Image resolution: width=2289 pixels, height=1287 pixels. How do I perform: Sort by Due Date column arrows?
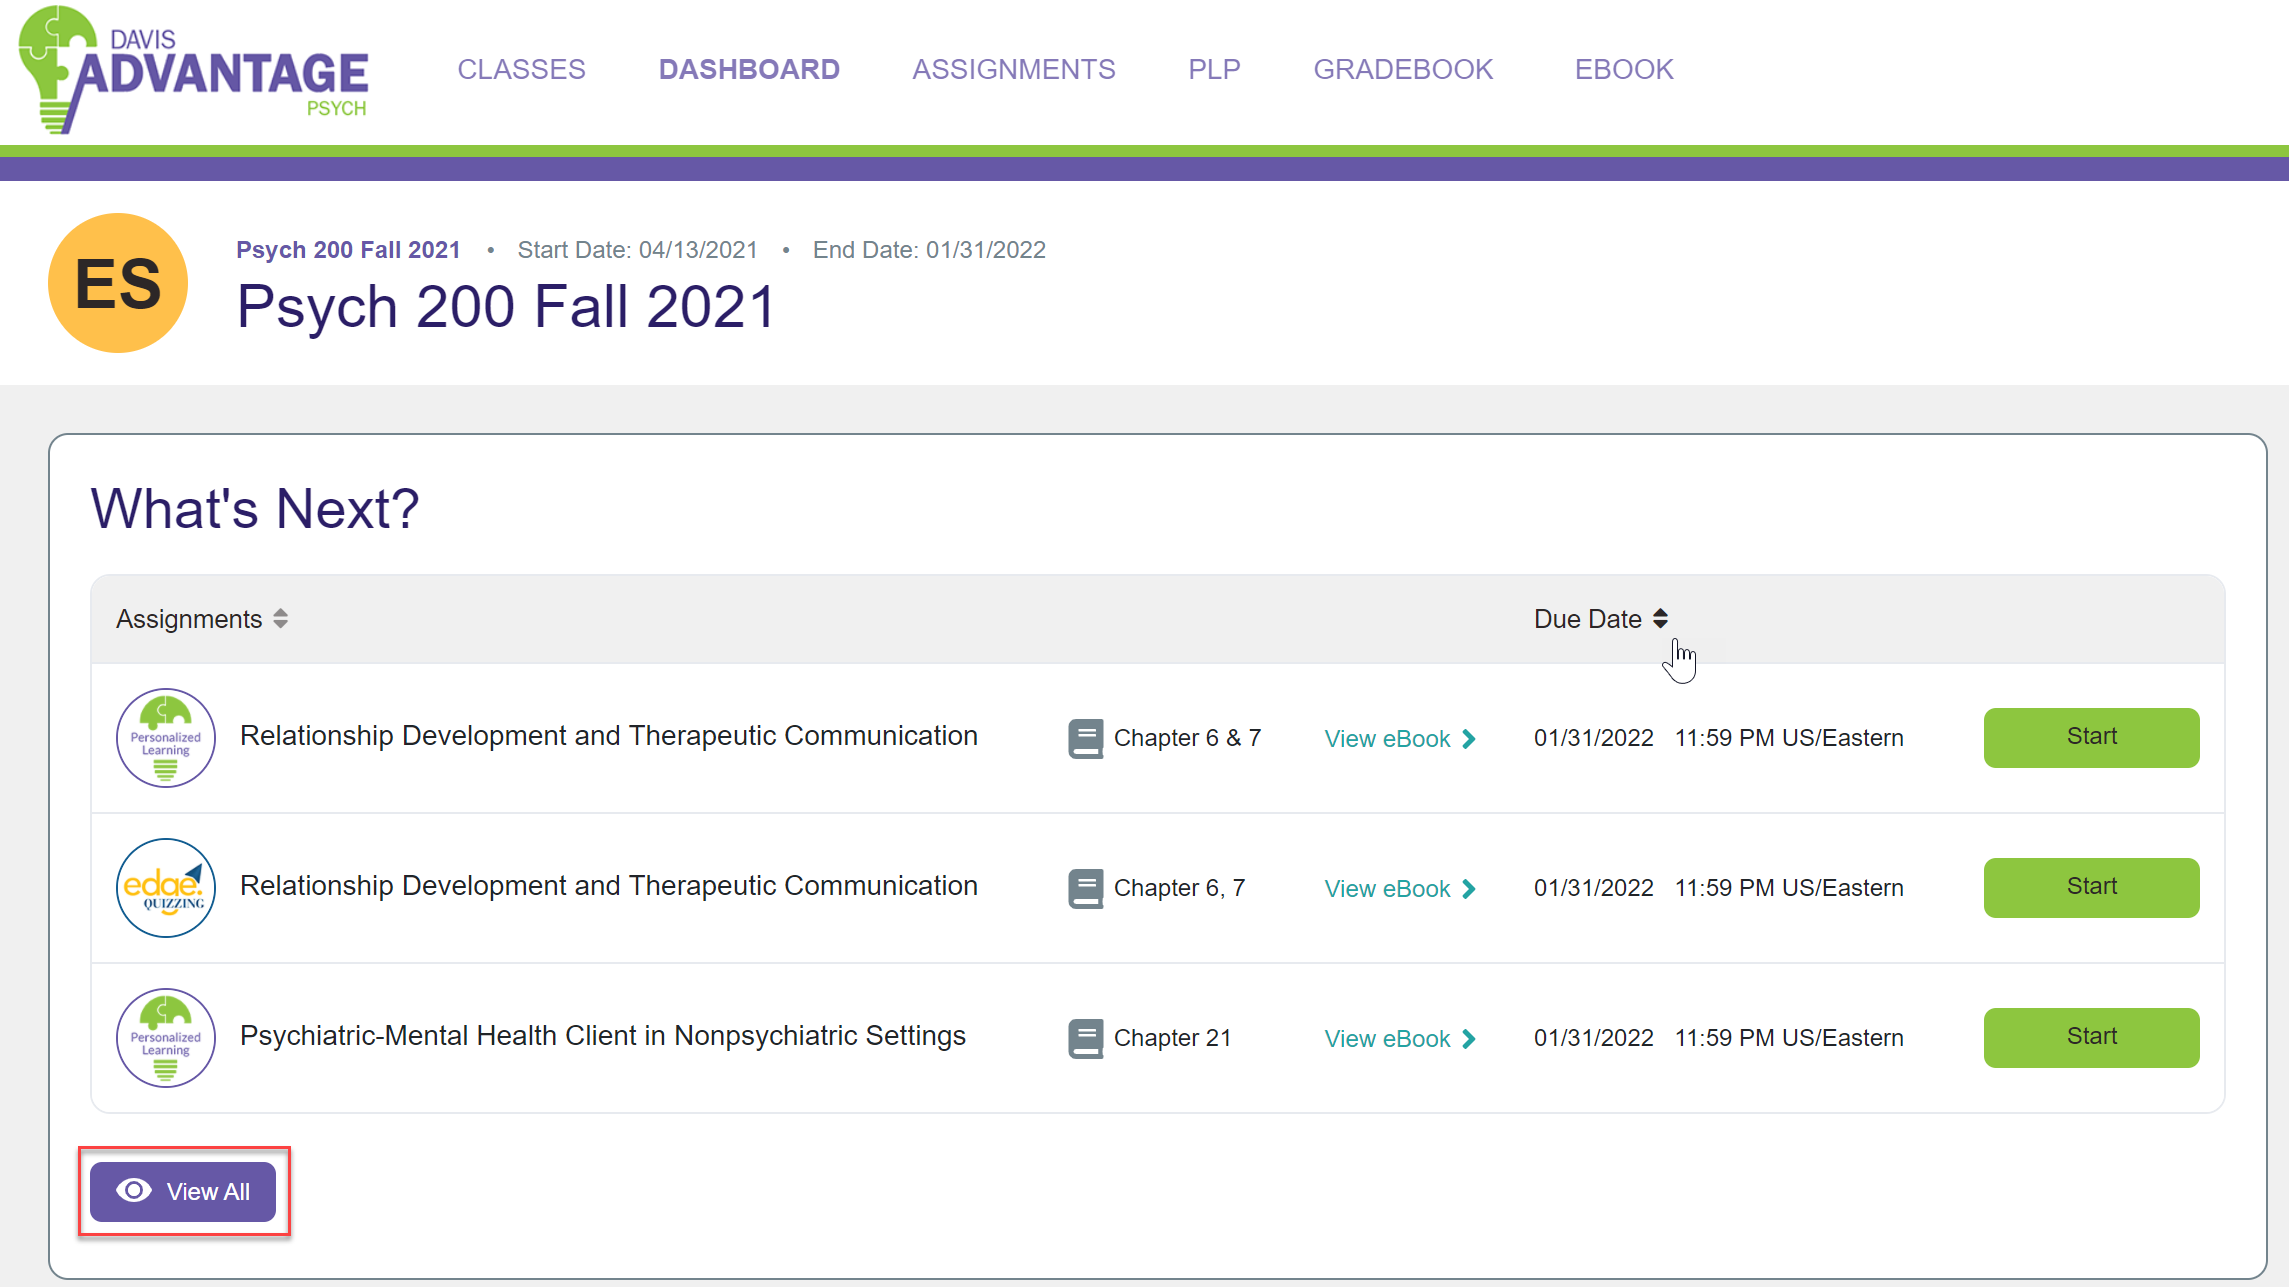pyautogui.click(x=1660, y=619)
